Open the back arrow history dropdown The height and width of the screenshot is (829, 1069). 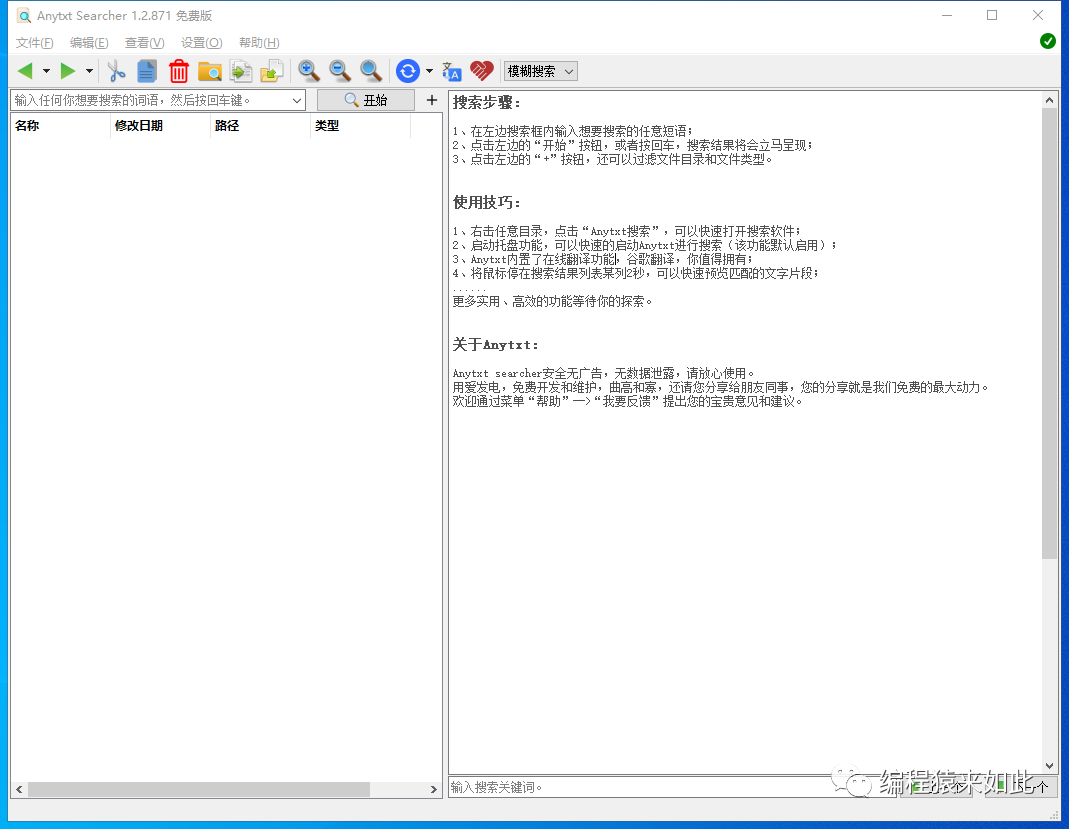[46, 71]
